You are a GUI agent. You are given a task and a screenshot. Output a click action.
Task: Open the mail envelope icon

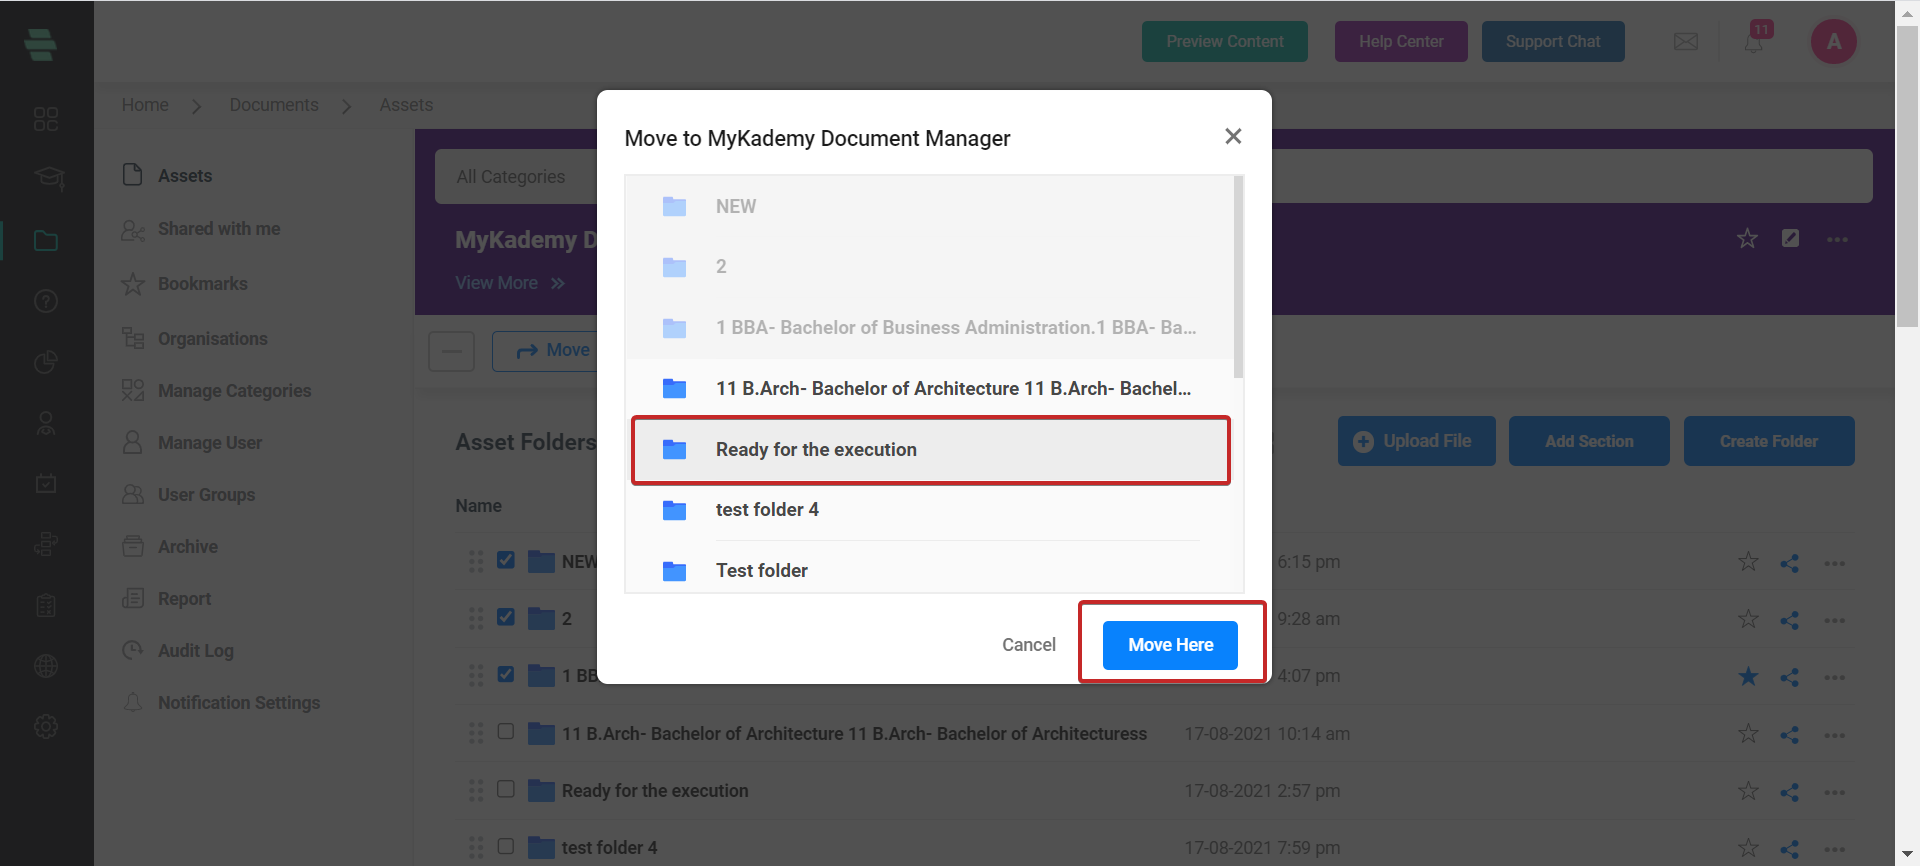click(1686, 42)
